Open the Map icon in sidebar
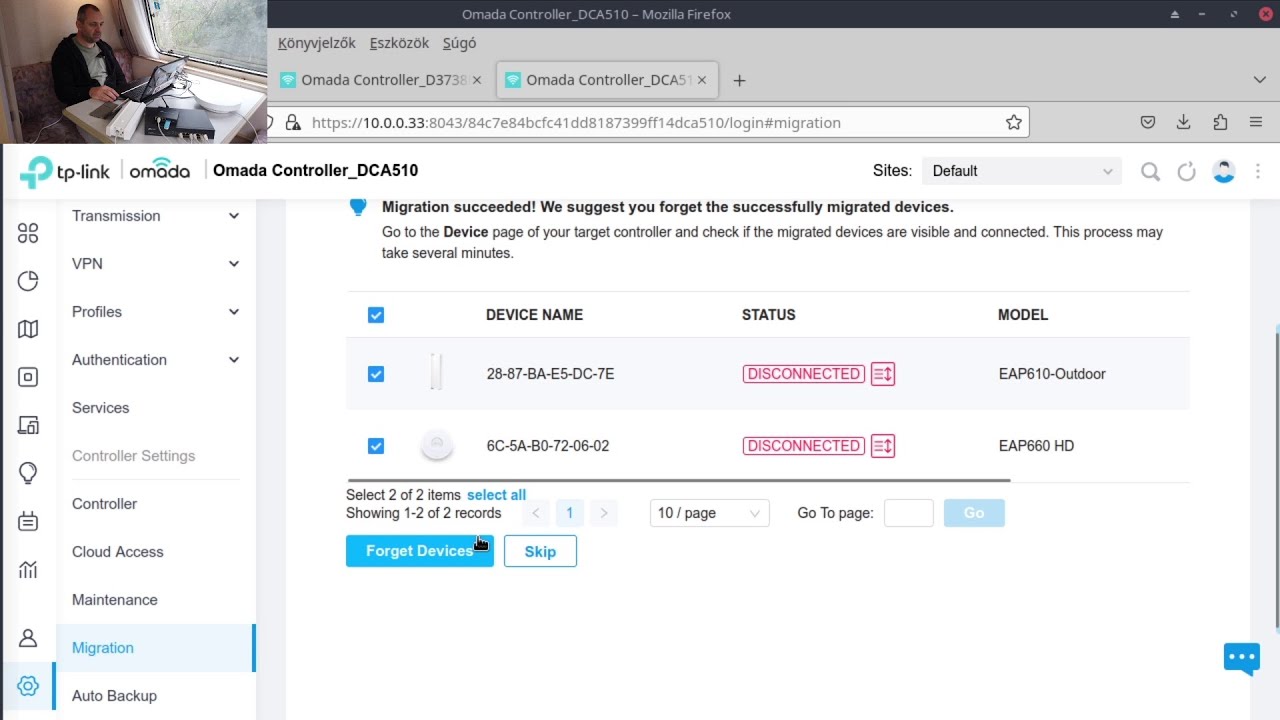This screenshot has width=1280, height=720. tap(28, 329)
